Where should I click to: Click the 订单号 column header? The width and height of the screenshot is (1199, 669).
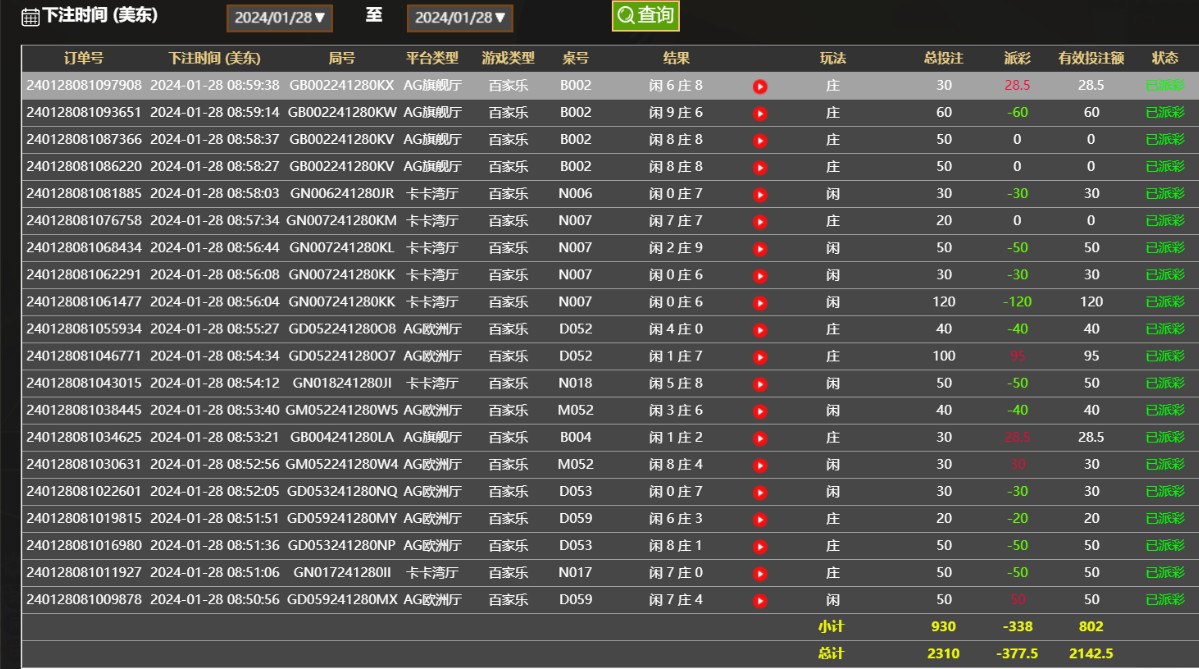[x=83, y=59]
